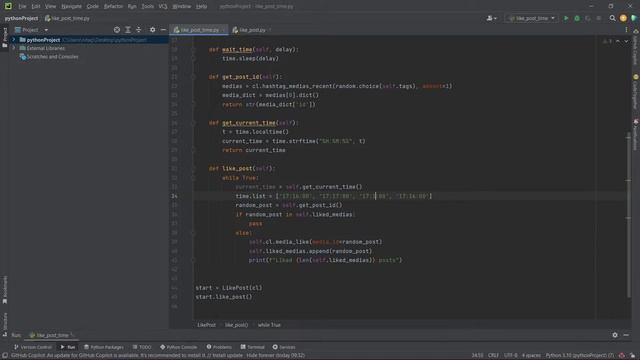Click the JetBrains Toolbox icon top right
Image resolution: width=640 pixels, height=360 pixels.
[x=634, y=18]
